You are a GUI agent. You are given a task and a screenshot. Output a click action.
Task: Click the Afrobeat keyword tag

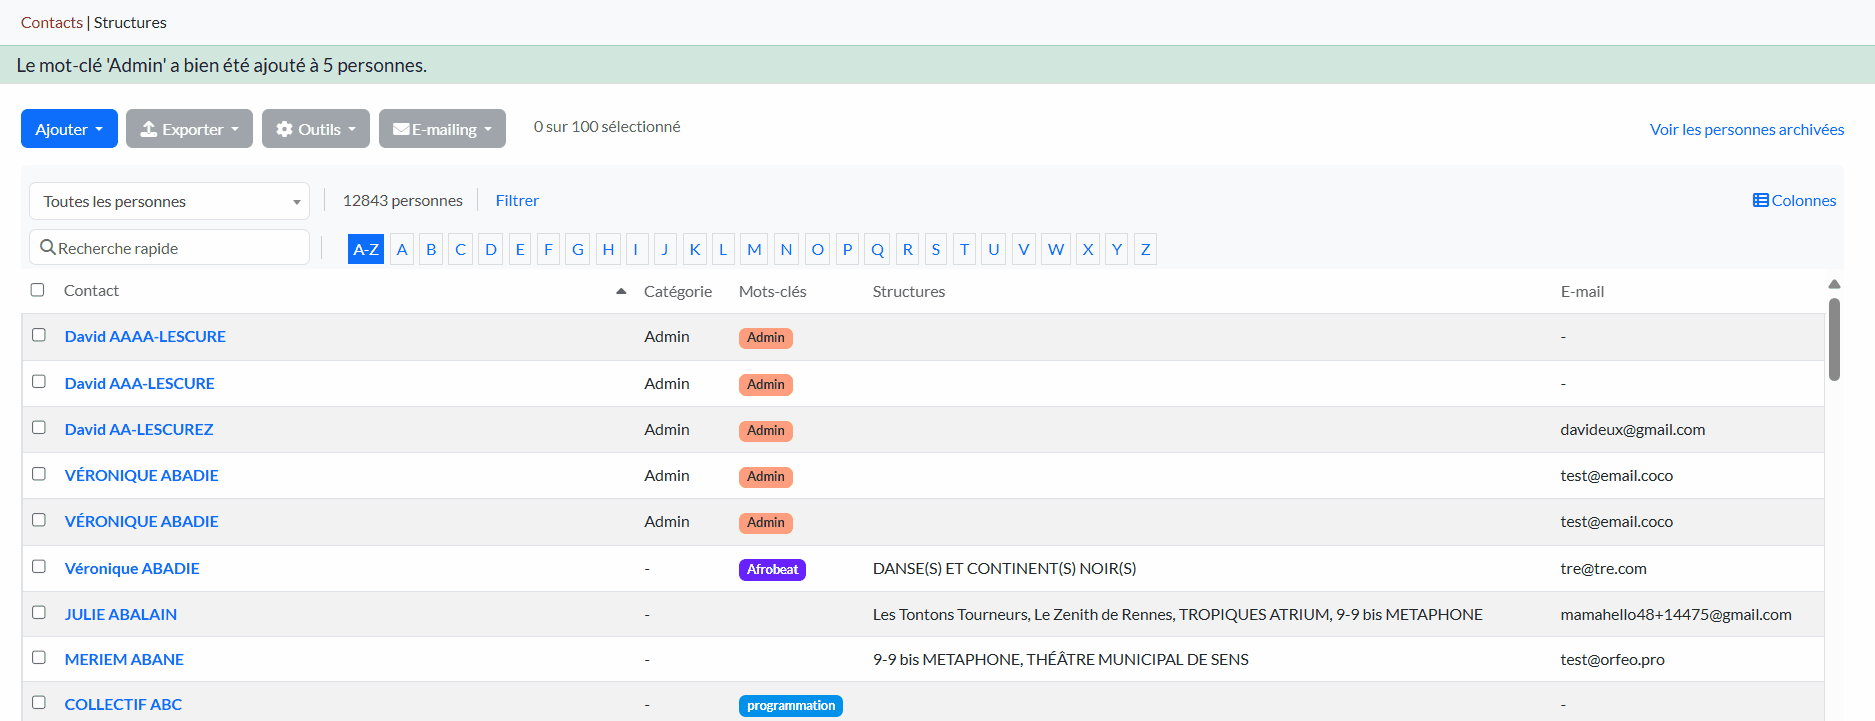click(x=772, y=570)
